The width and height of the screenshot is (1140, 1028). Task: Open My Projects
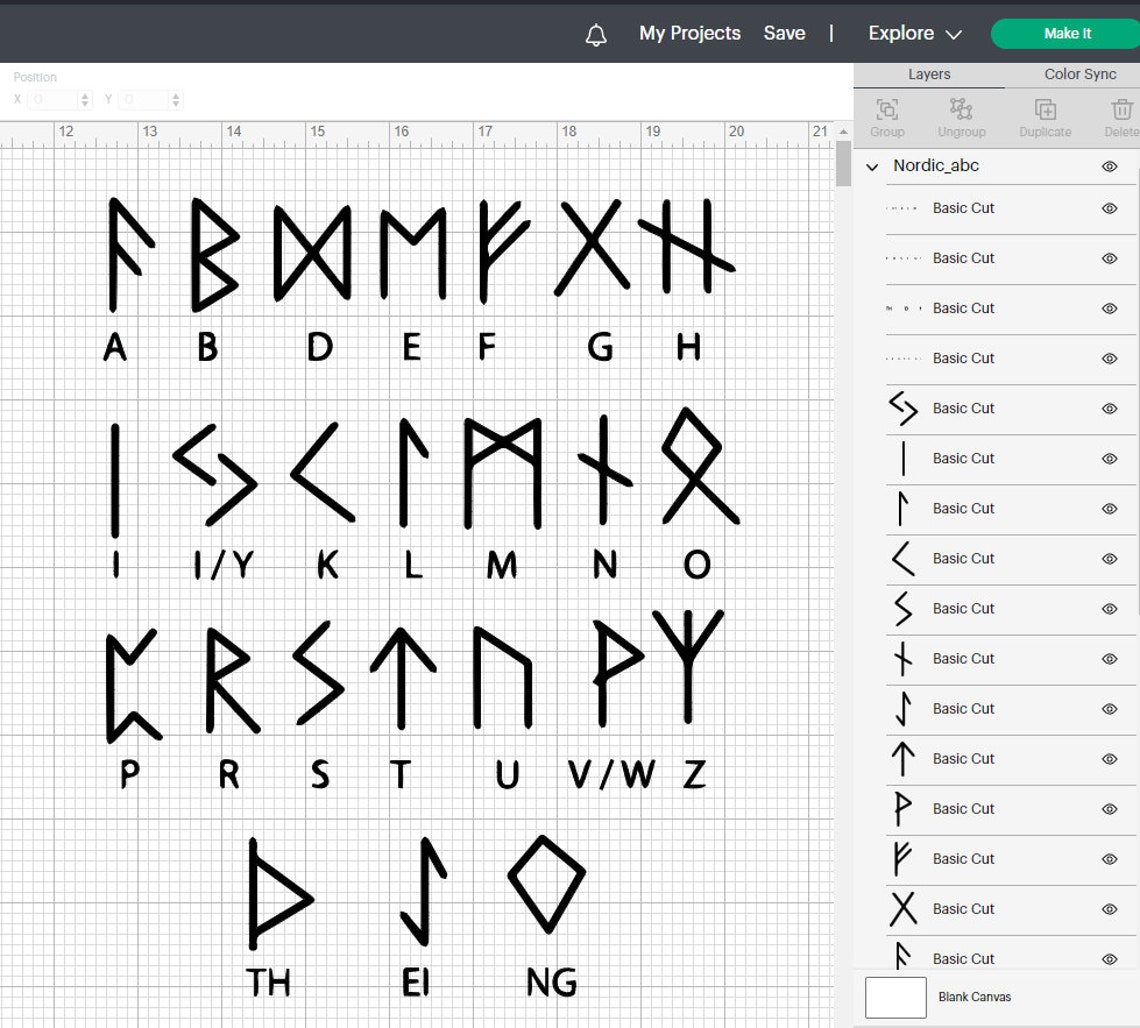tap(689, 33)
